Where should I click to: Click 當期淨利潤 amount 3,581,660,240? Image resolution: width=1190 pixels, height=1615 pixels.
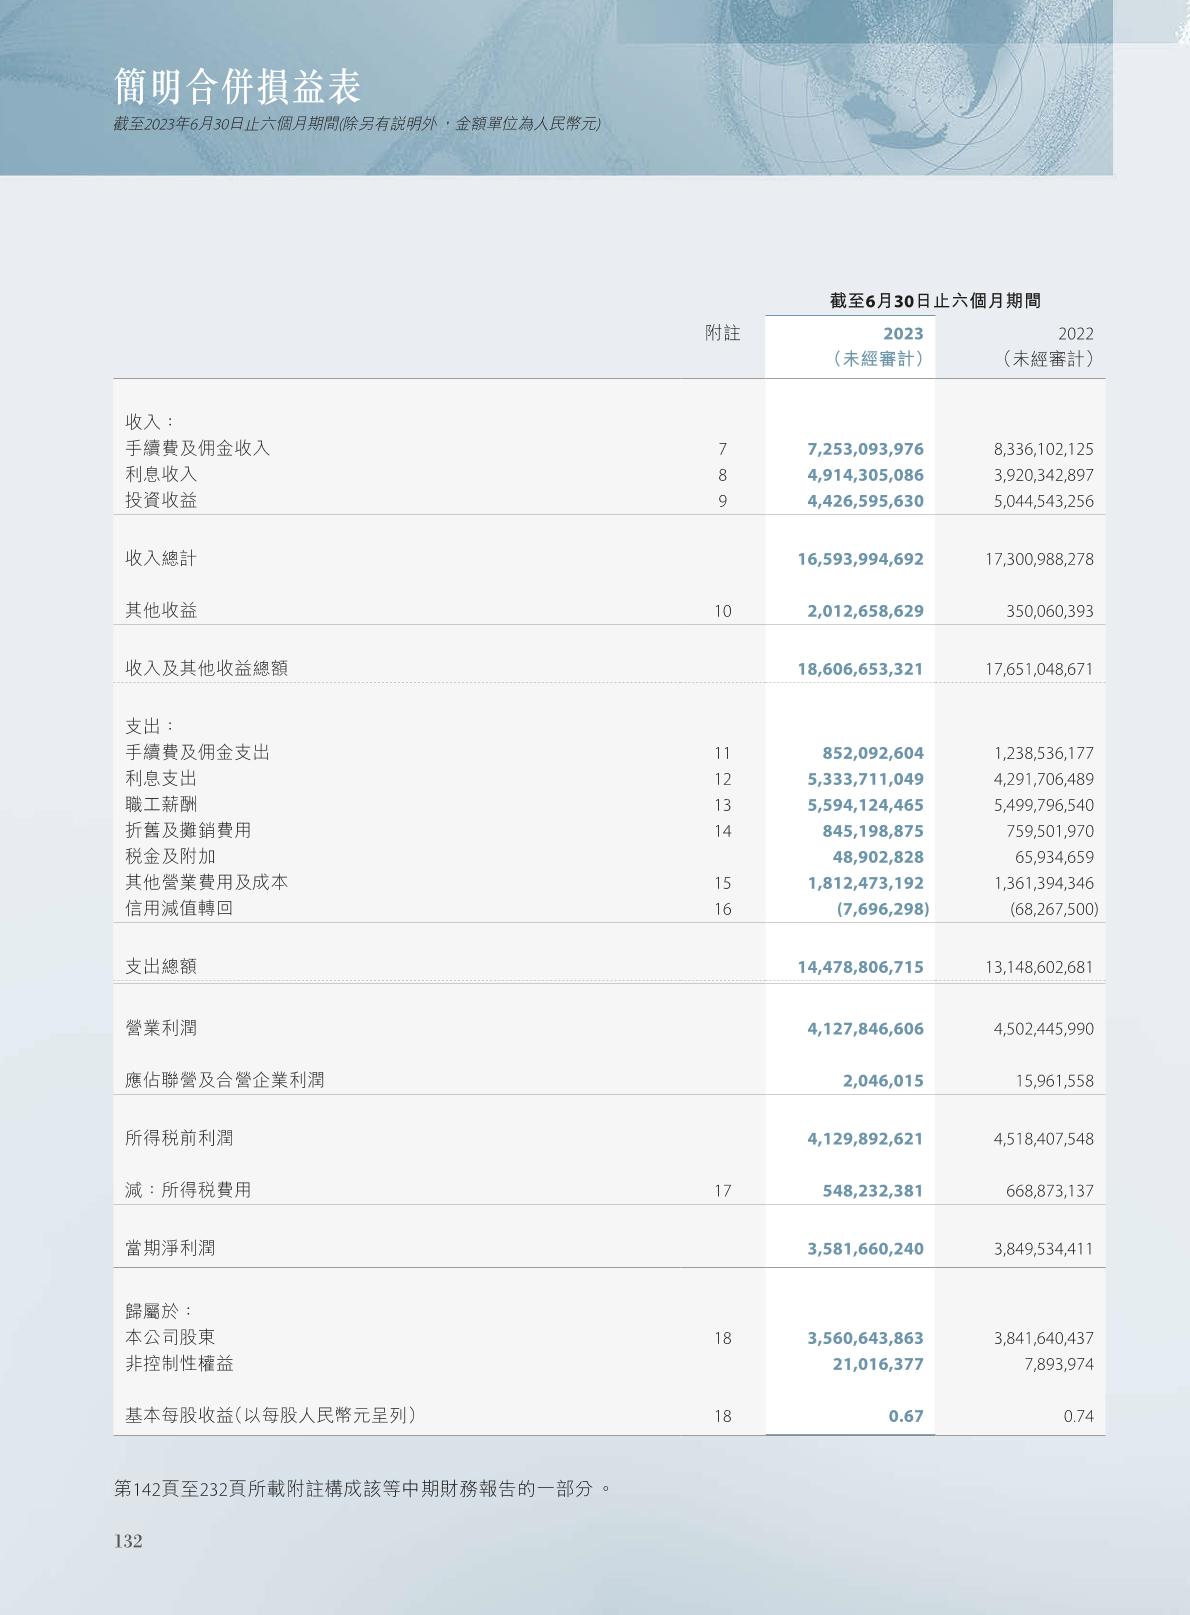(x=865, y=1249)
